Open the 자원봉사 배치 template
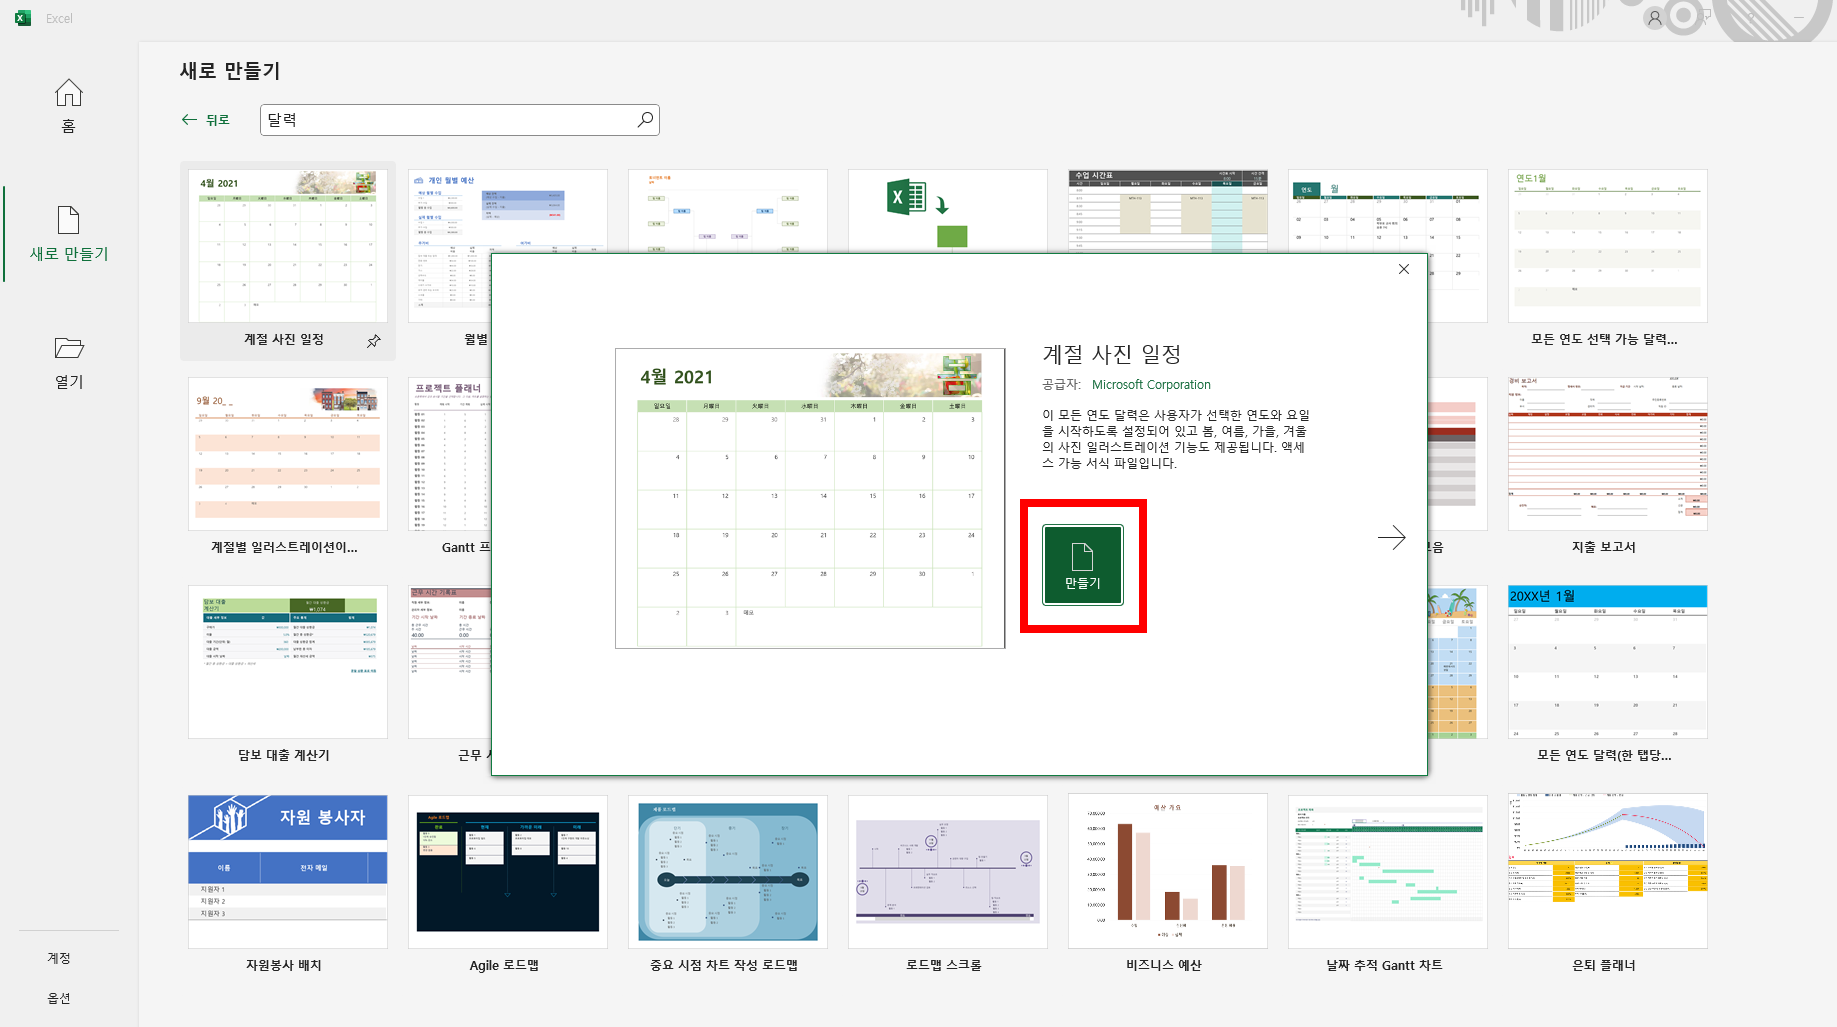The height and width of the screenshot is (1027, 1837). tap(287, 871)
